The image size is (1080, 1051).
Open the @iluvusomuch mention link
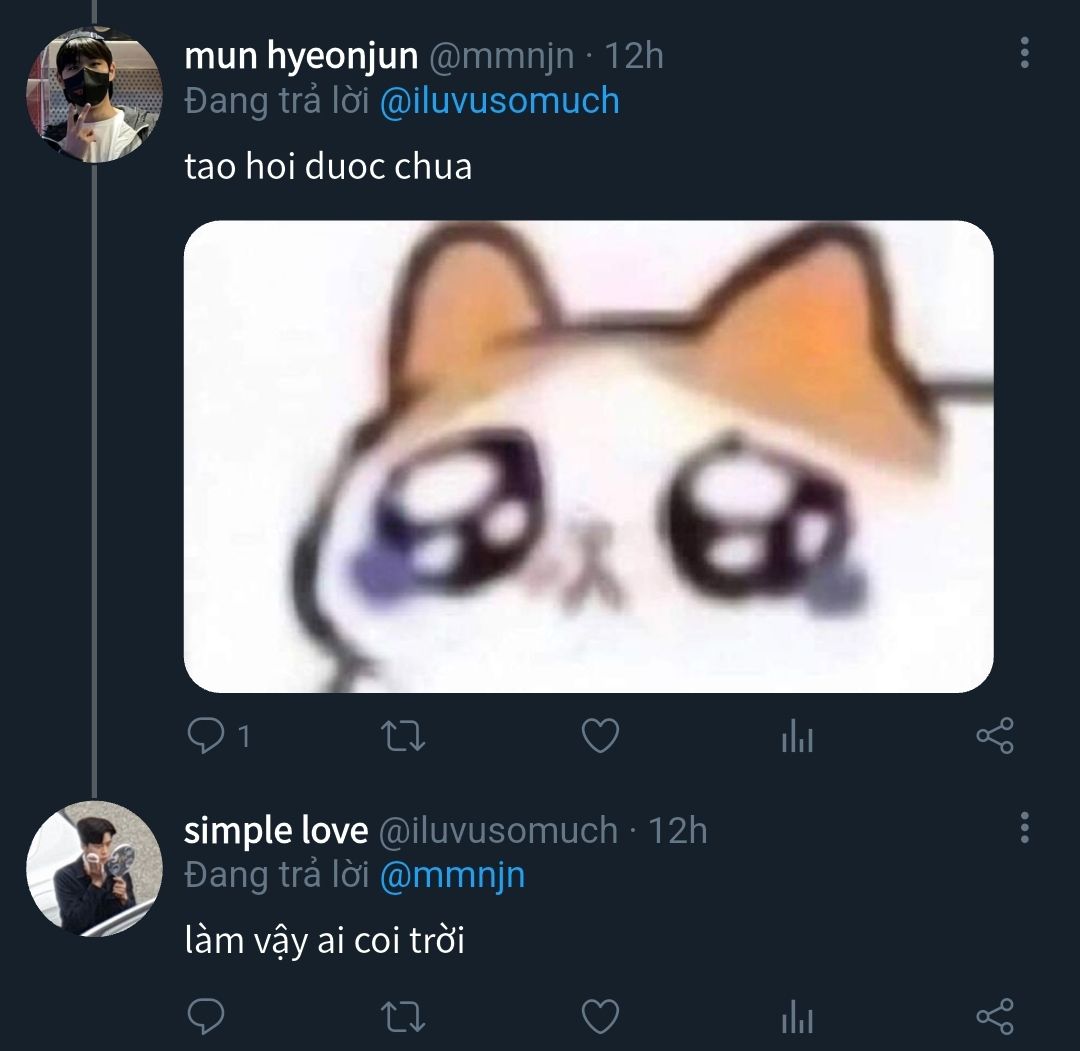(x=499, y=101)
